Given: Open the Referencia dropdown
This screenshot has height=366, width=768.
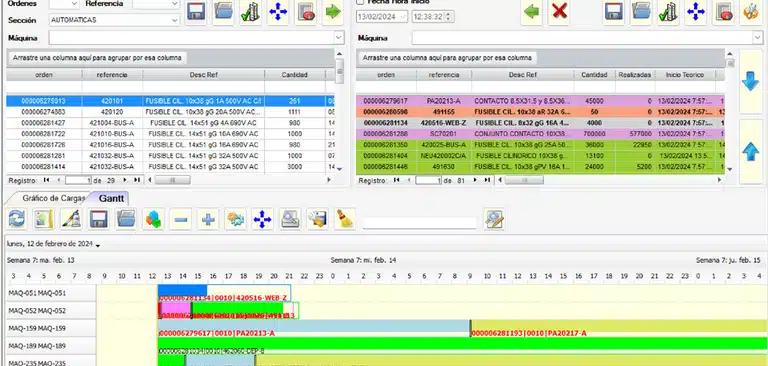Looking at the screenshot, I should (175, 3).
